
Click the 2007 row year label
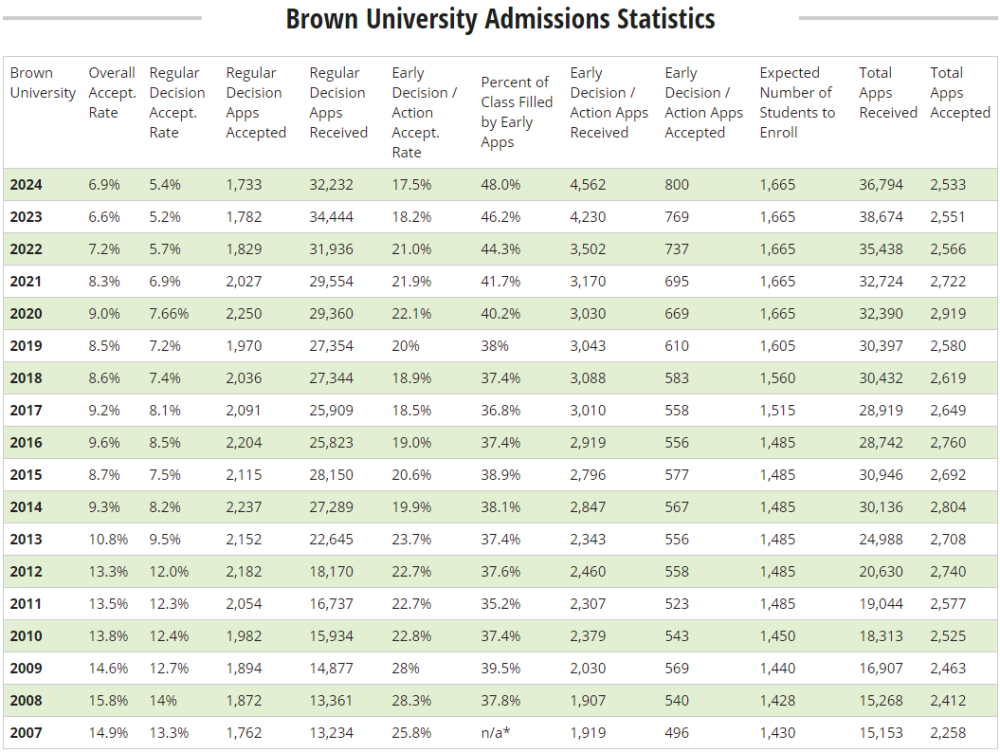point(26,733)
